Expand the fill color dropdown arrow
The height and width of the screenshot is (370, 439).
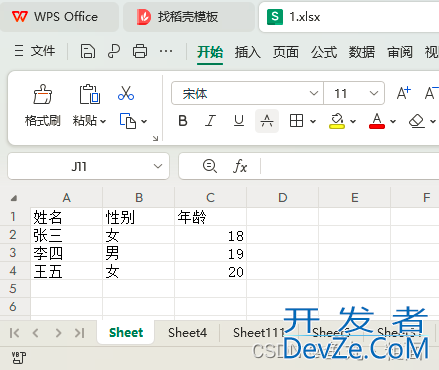(353, 121)
